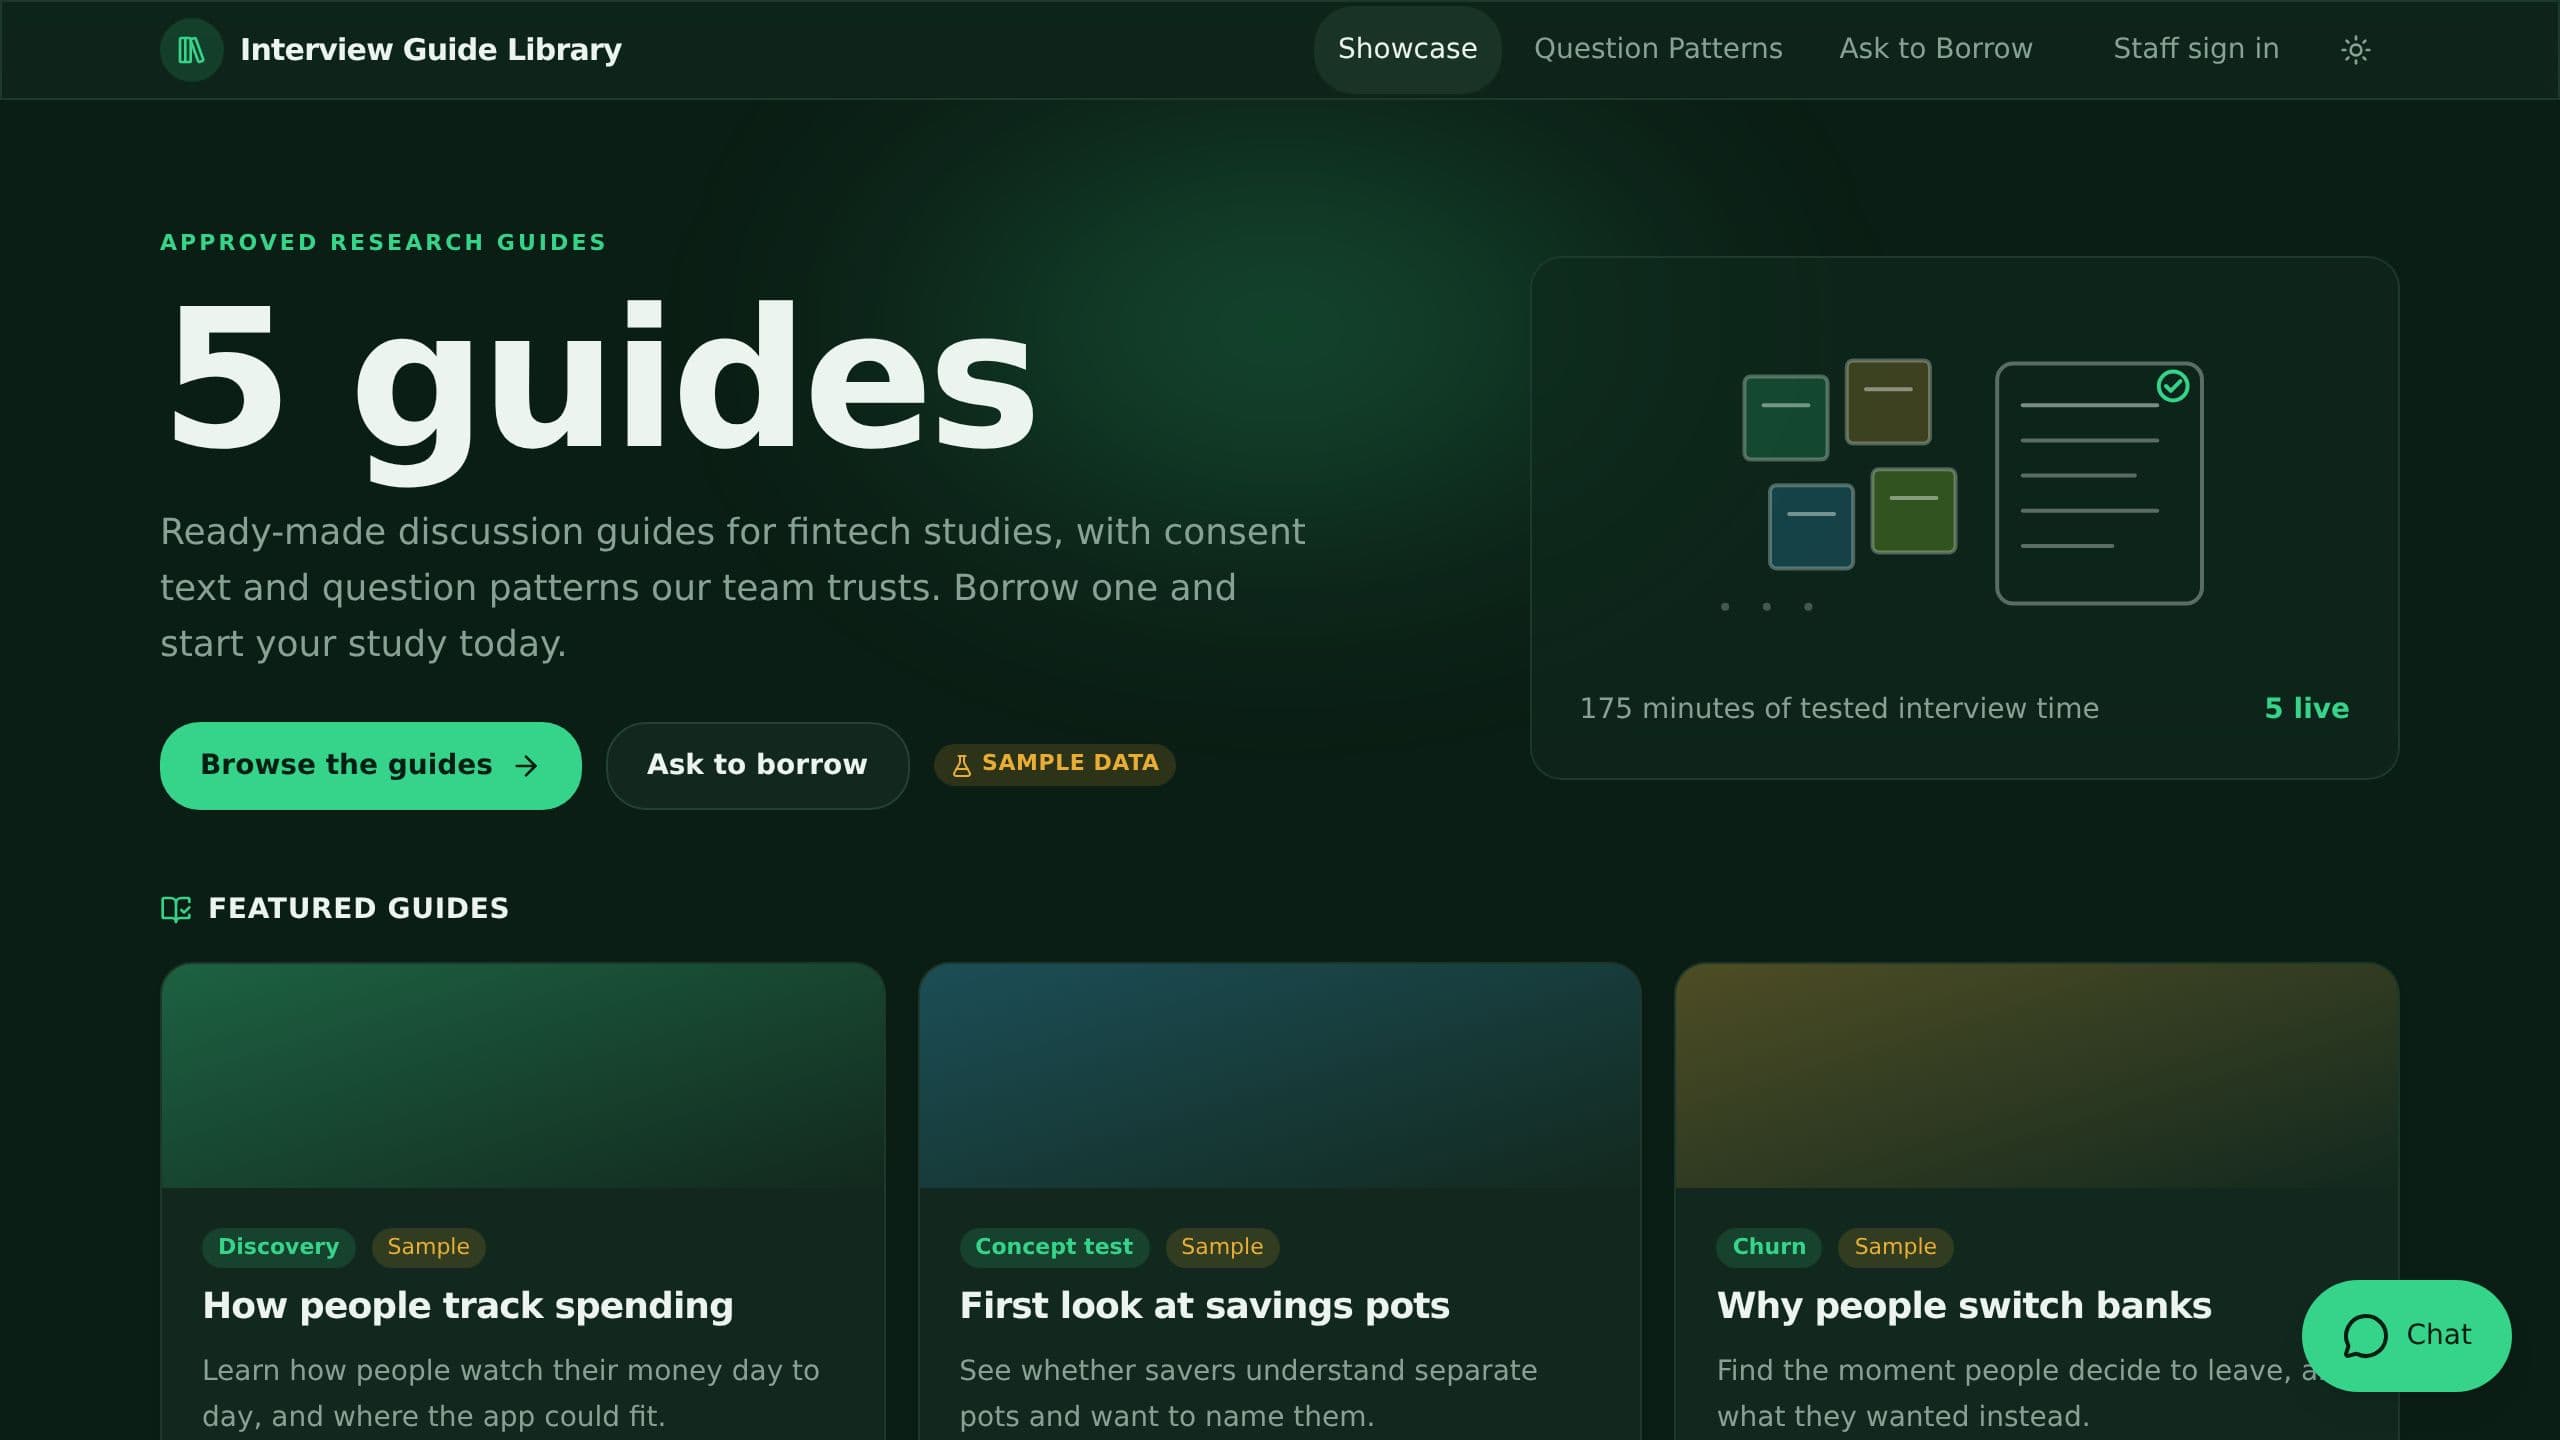Viewport: 2560px width, 1440px height.
Task: Click the 5 live status text
Action: (x=2306, y=708)
